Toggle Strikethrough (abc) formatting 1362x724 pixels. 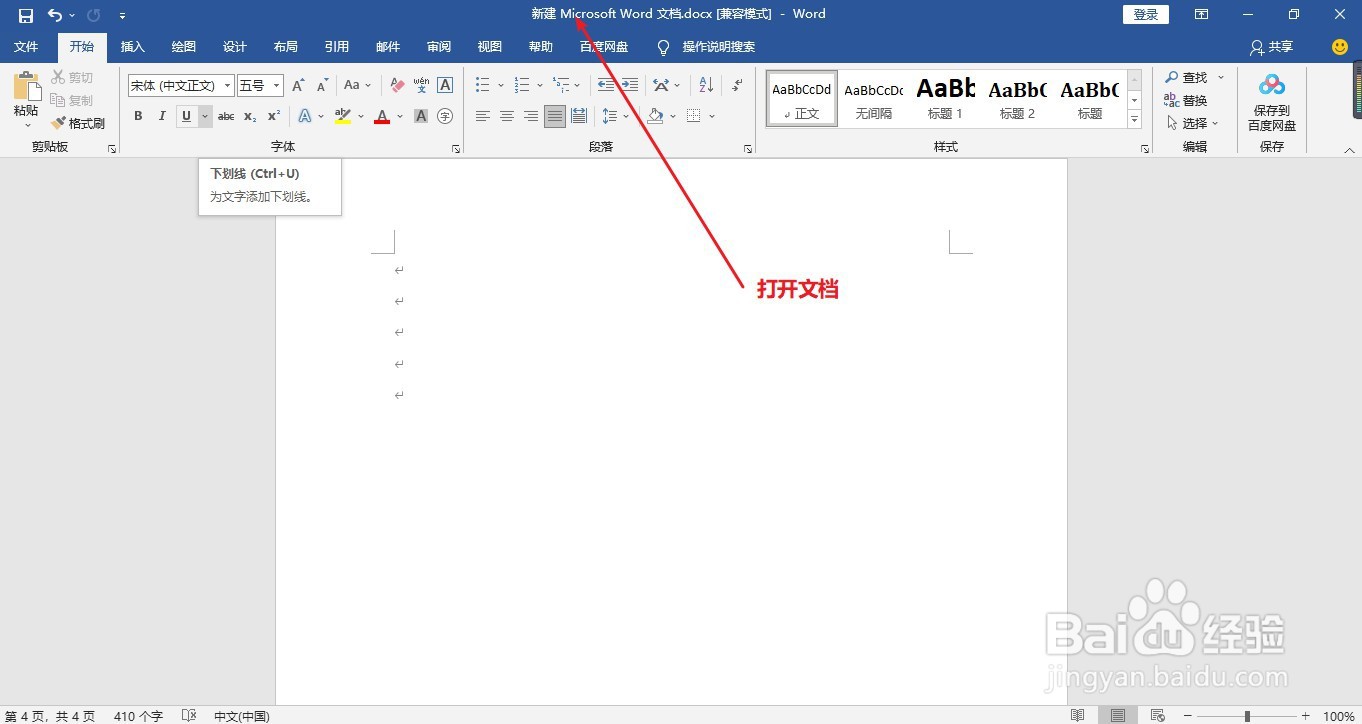pyautogui.click(x=226, y=116)
